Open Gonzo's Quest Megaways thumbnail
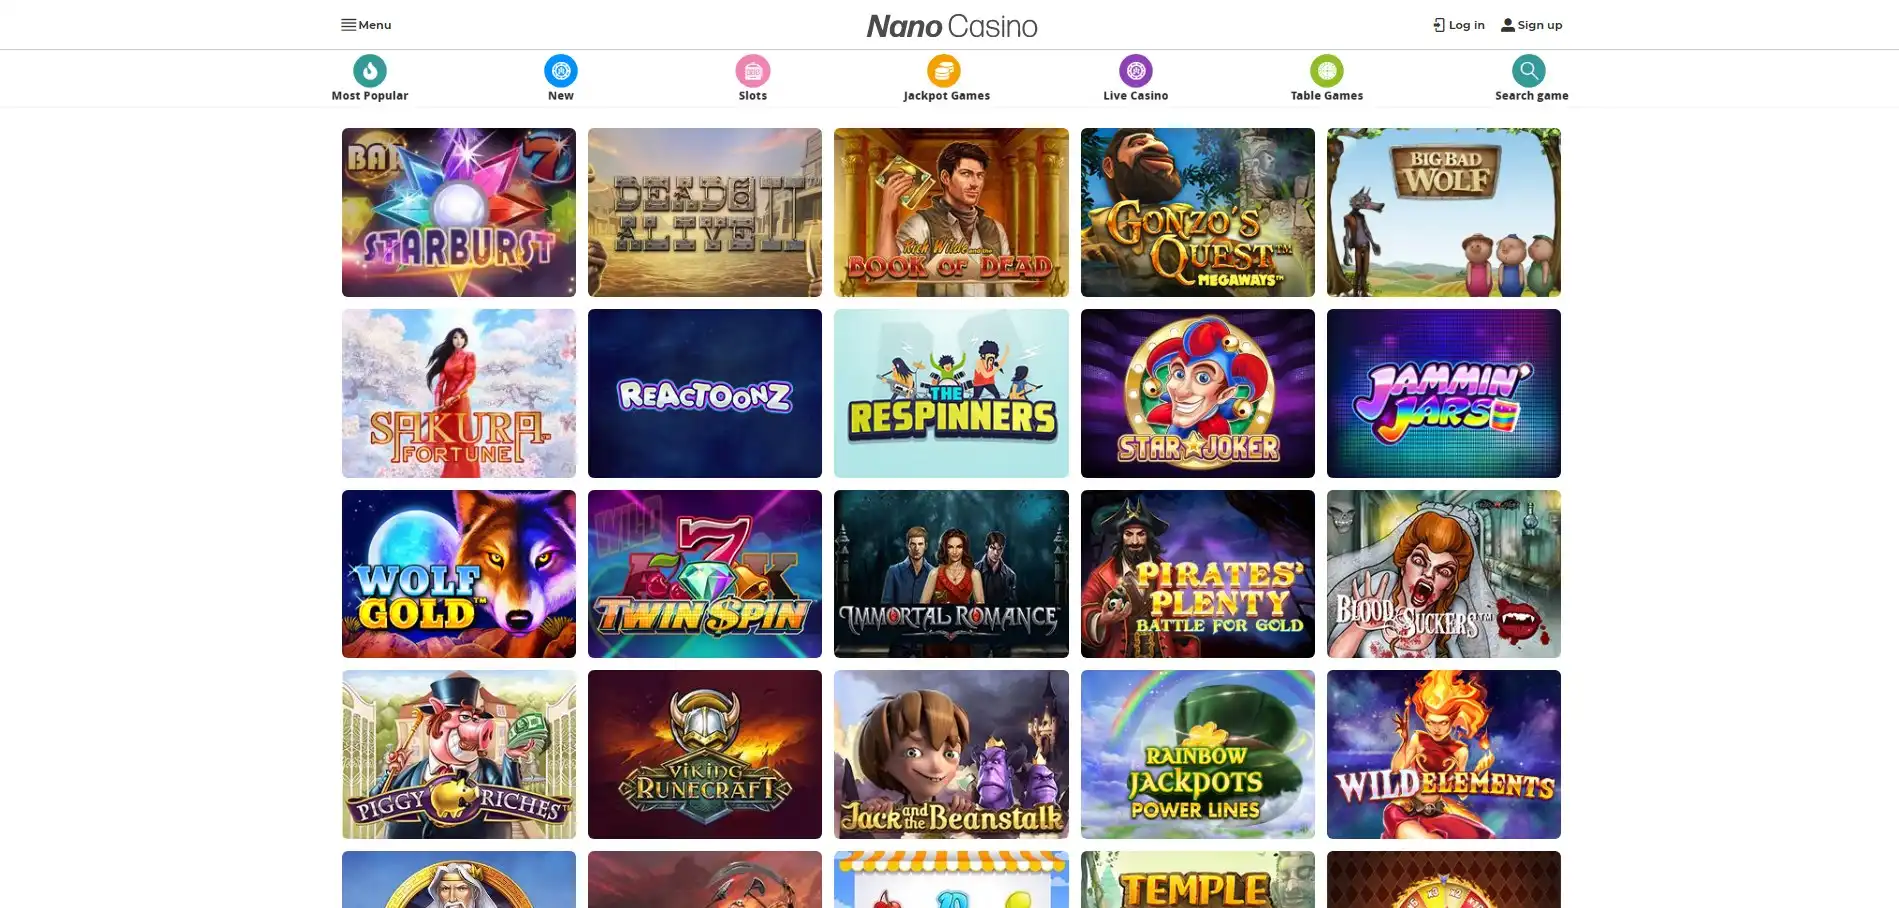 click(x=1198, y=212)
